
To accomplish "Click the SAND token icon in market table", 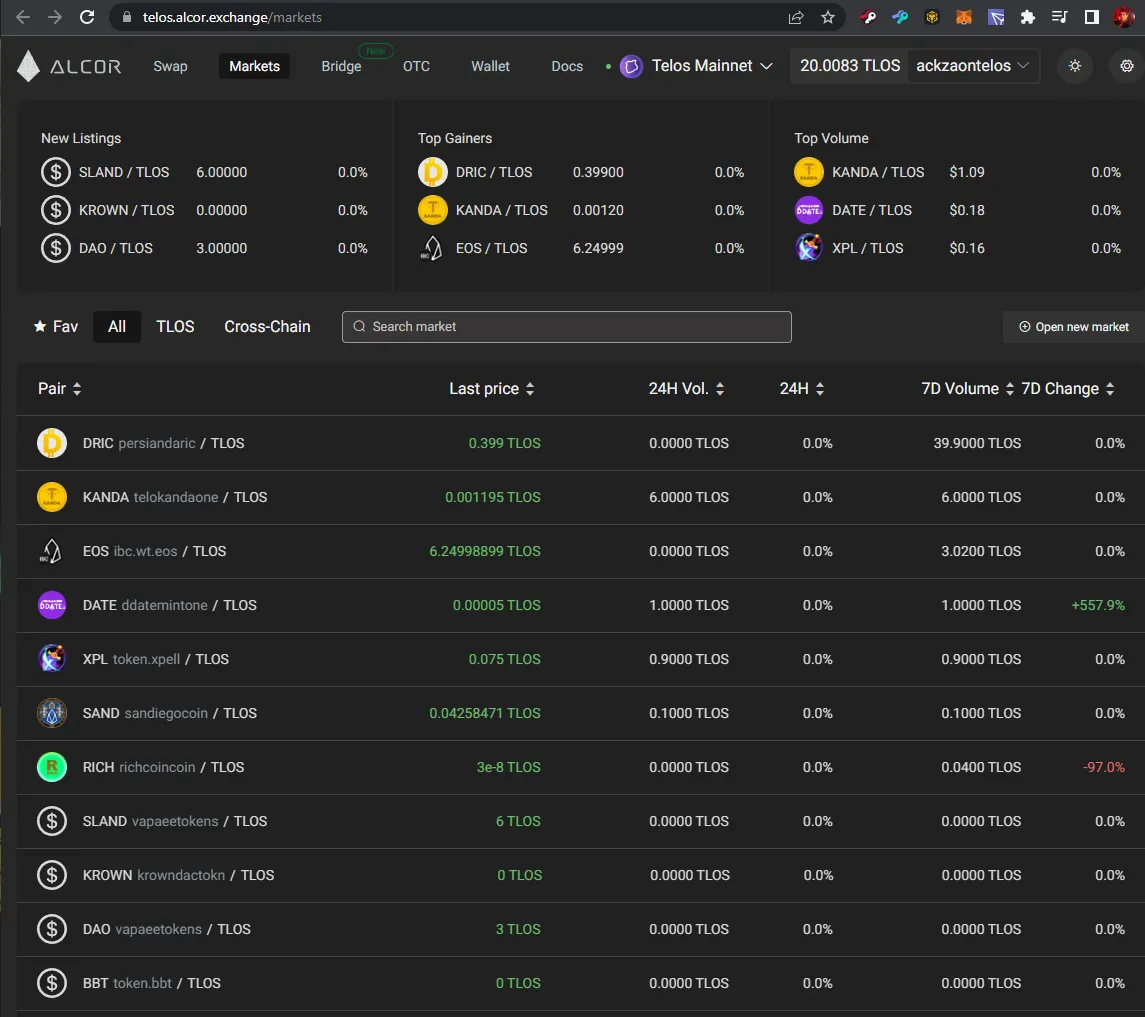I will click(52, 713).
